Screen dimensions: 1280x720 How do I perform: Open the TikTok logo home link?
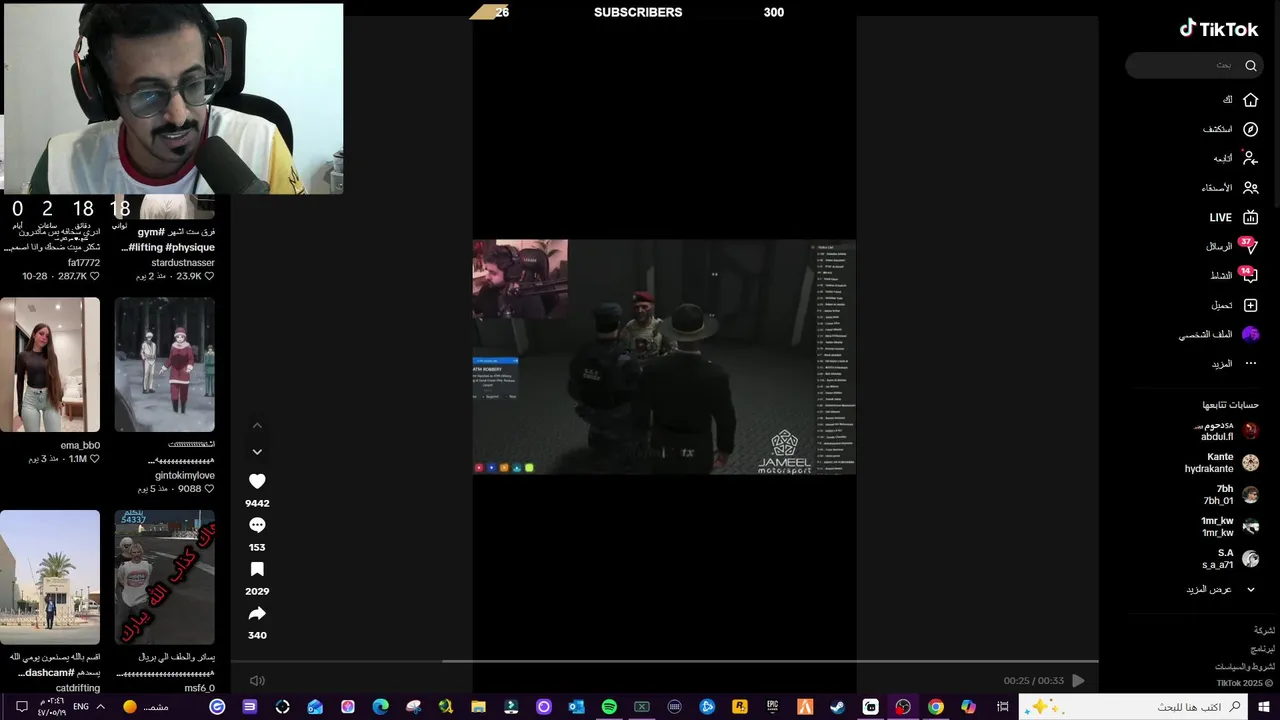(1219, 29)
